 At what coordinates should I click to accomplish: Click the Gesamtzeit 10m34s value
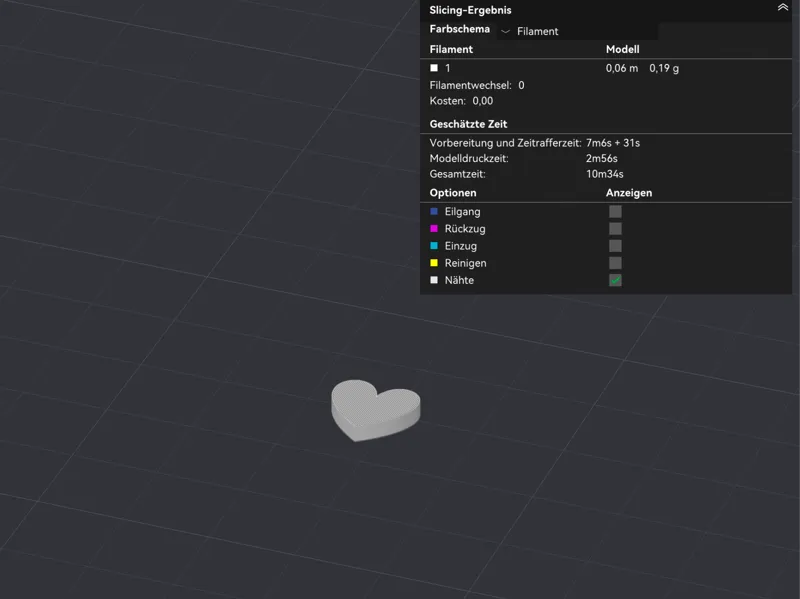(605, 174)
